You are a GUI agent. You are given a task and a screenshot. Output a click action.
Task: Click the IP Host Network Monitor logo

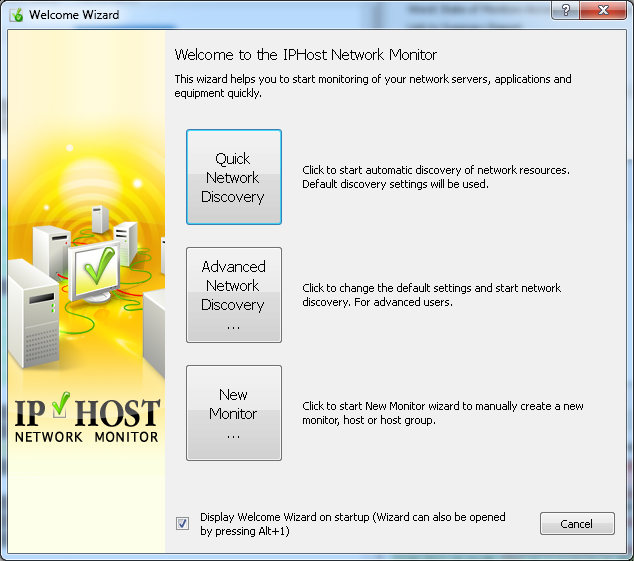point(87,417)
